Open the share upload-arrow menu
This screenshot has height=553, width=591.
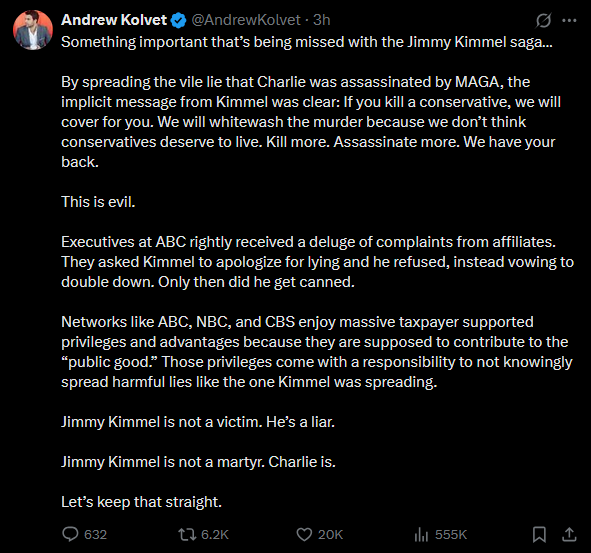(x=569, y=534)
